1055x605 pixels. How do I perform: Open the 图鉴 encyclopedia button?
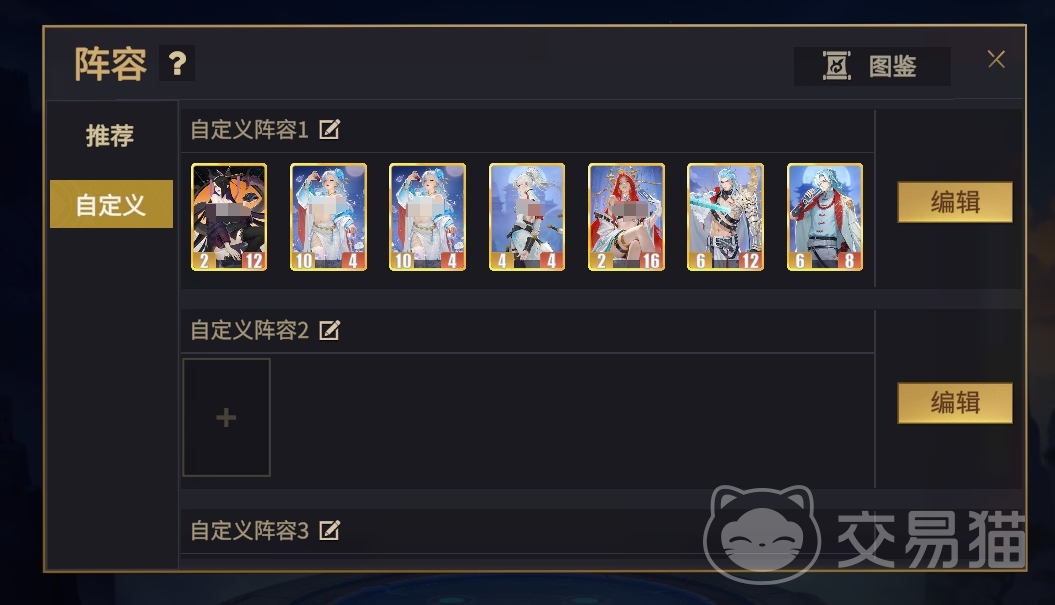point(872,66)
